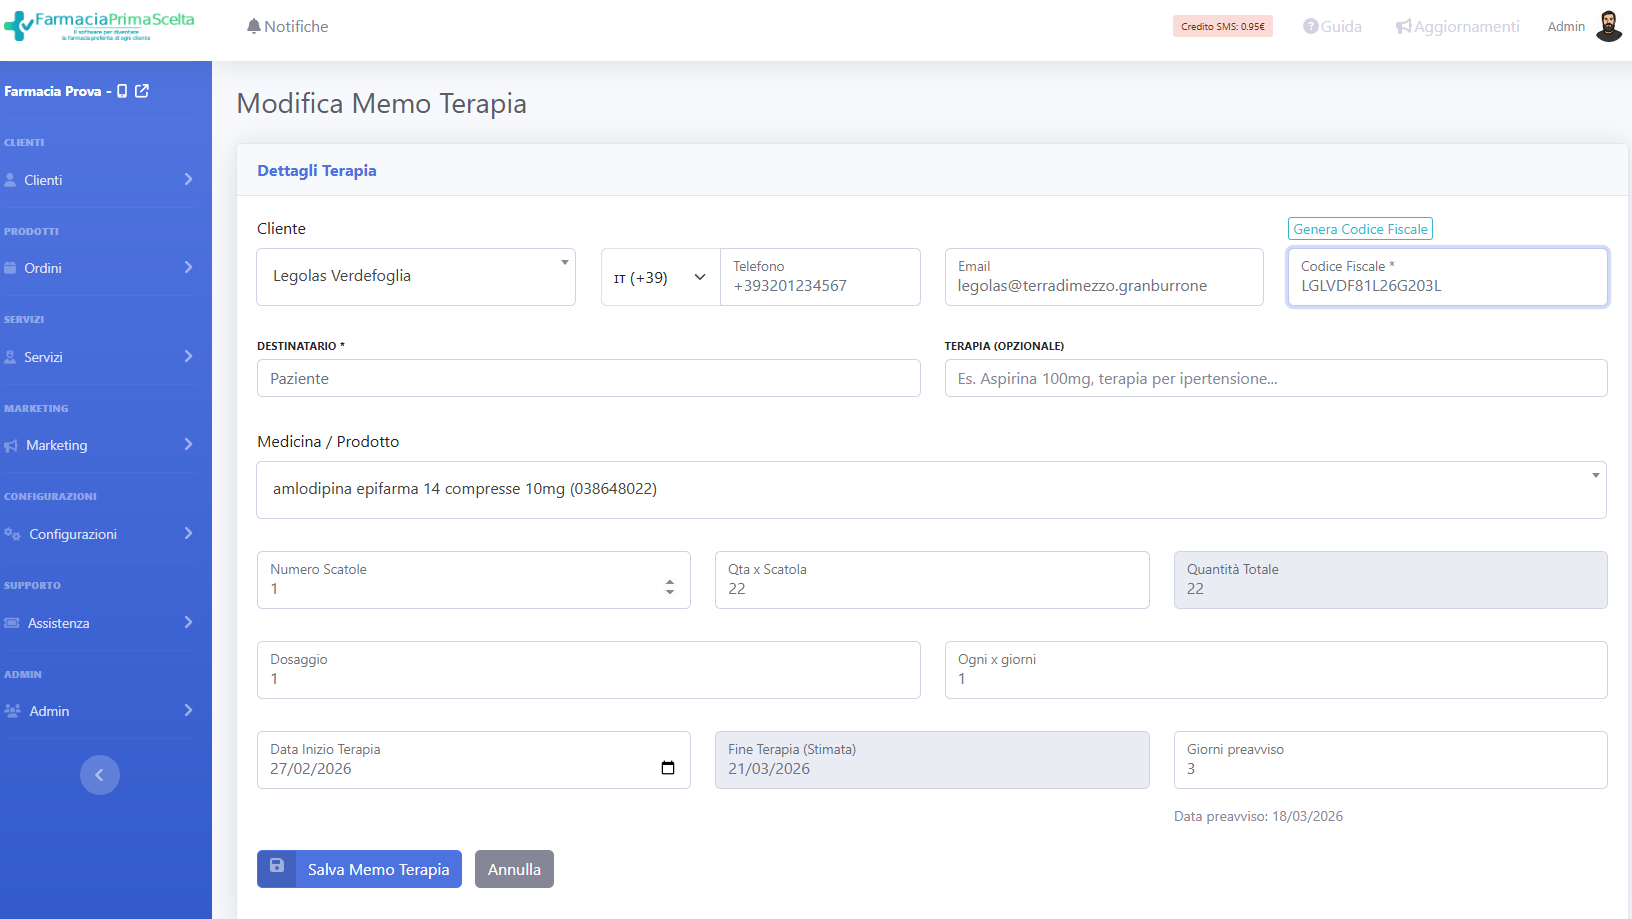This screenshot has height=919, width=1632.
Task: Adjust the Numero Scatole stepper arrows
Action: 670,587
